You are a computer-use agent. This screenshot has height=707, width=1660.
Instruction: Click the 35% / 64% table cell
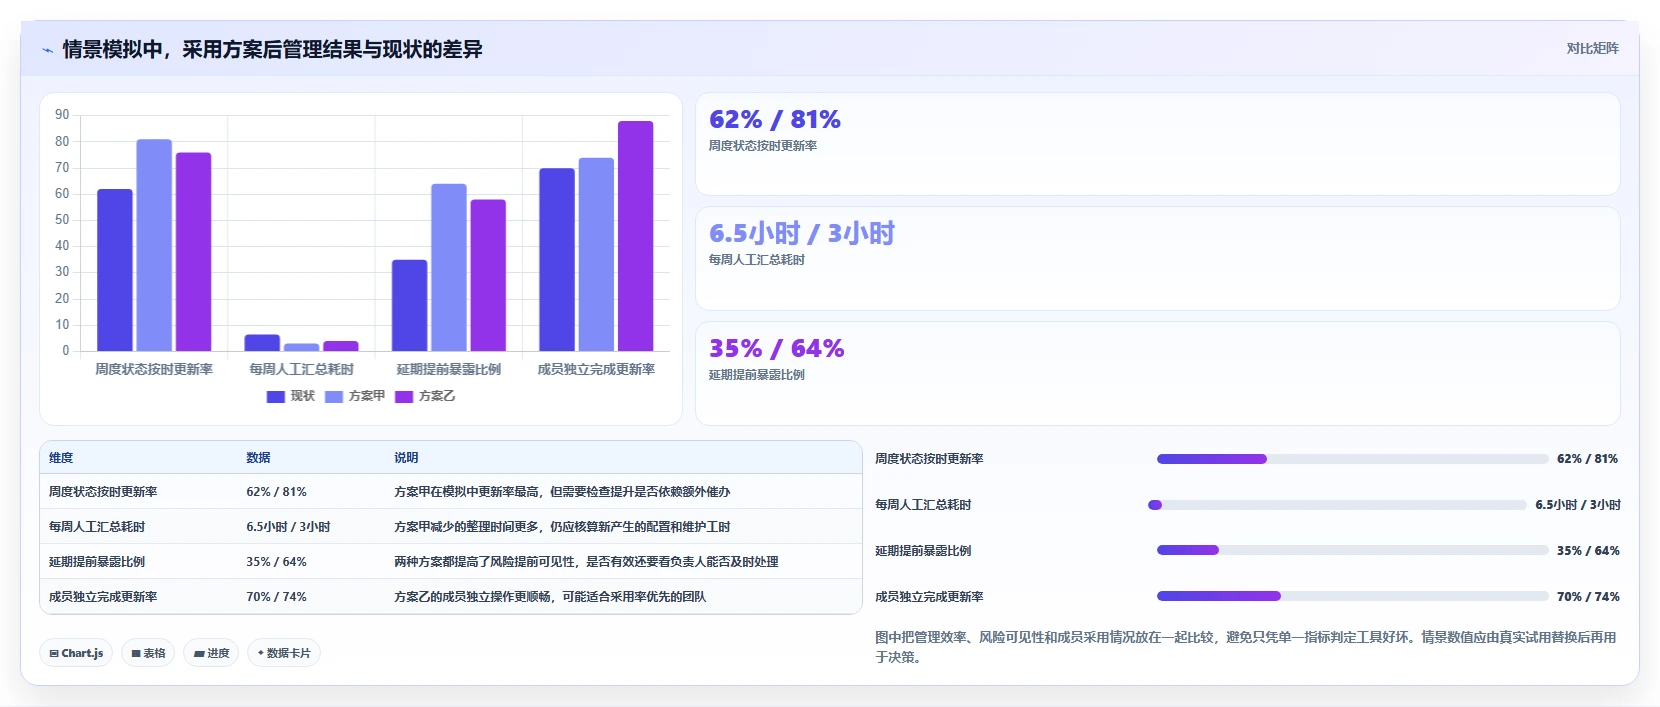click(276, 562)
